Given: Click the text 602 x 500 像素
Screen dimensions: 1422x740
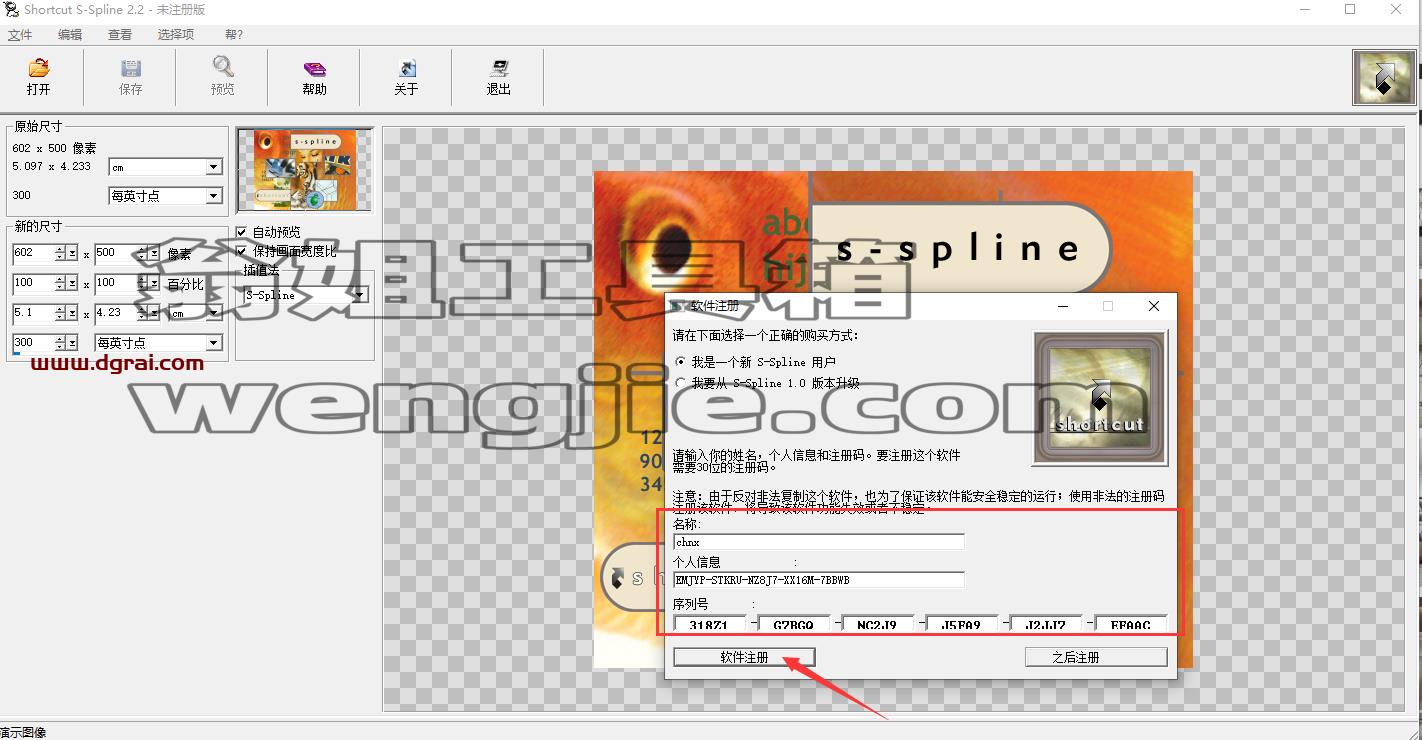Looking at the screenshot, I should pos(54,148).
